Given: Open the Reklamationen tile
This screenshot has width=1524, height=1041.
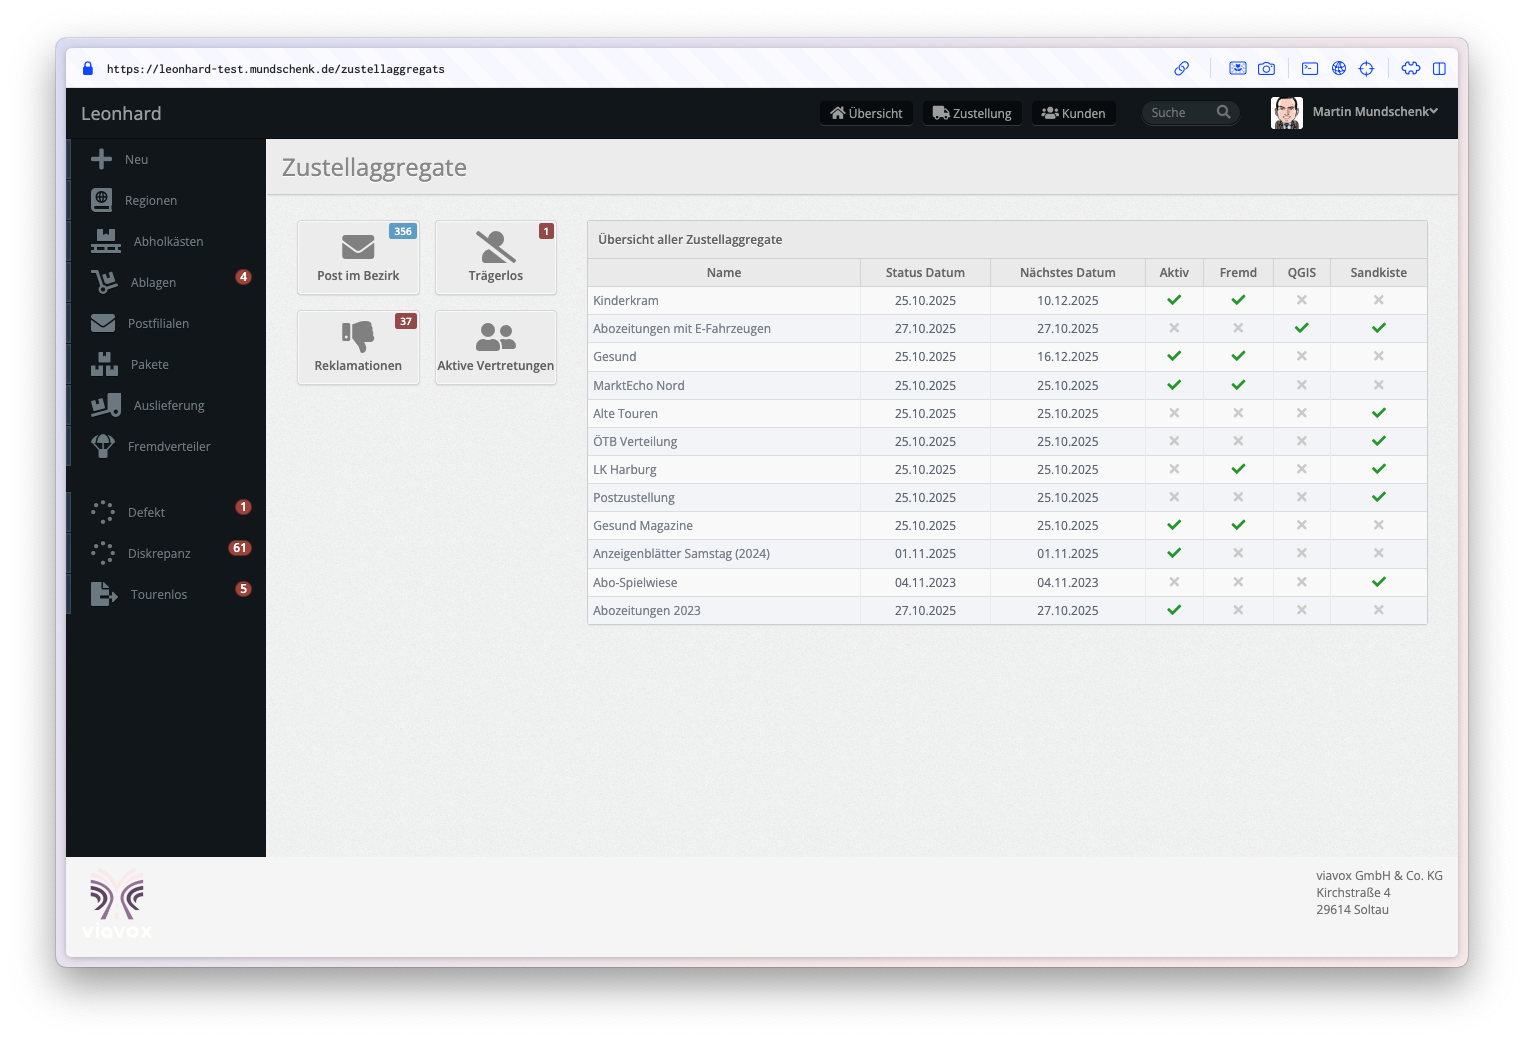Looking at the screenshot, I should click(358, 347).
